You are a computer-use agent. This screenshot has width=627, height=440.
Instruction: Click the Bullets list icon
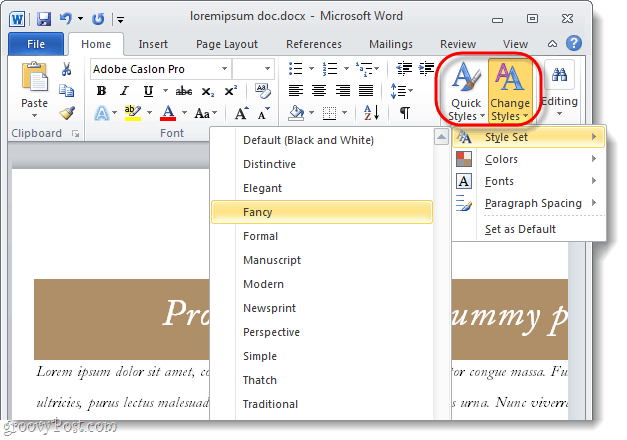click(x=296, y=69)
